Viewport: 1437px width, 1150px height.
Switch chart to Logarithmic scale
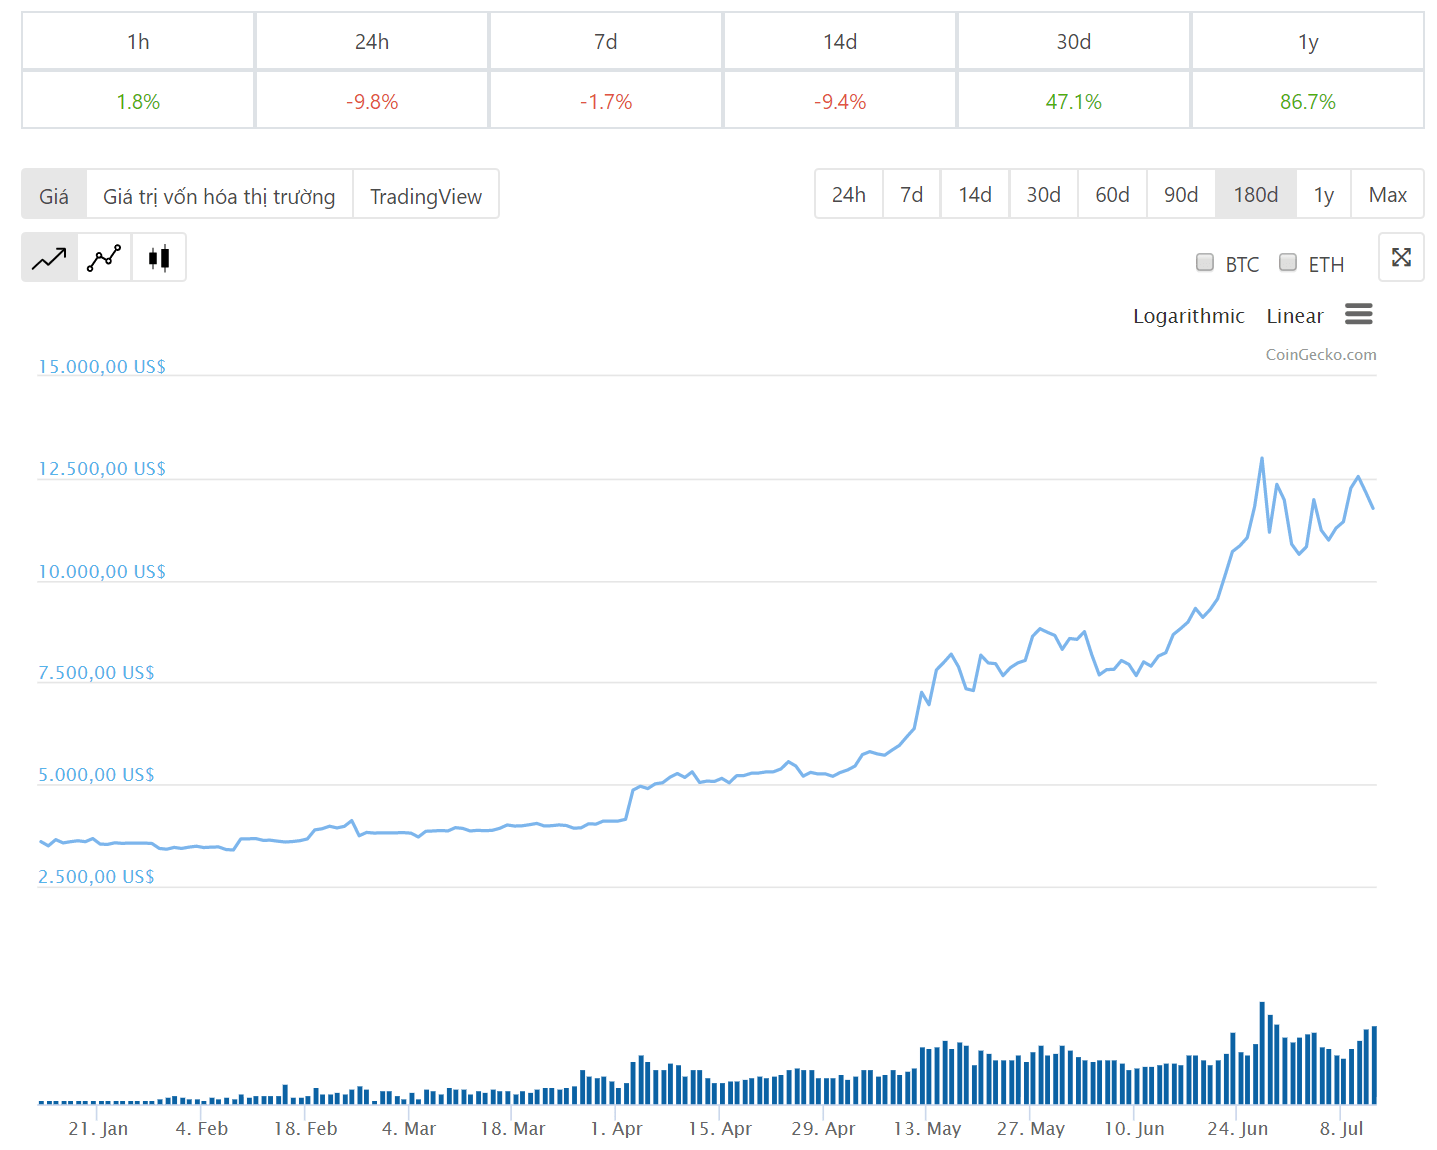coord(1188,316)
